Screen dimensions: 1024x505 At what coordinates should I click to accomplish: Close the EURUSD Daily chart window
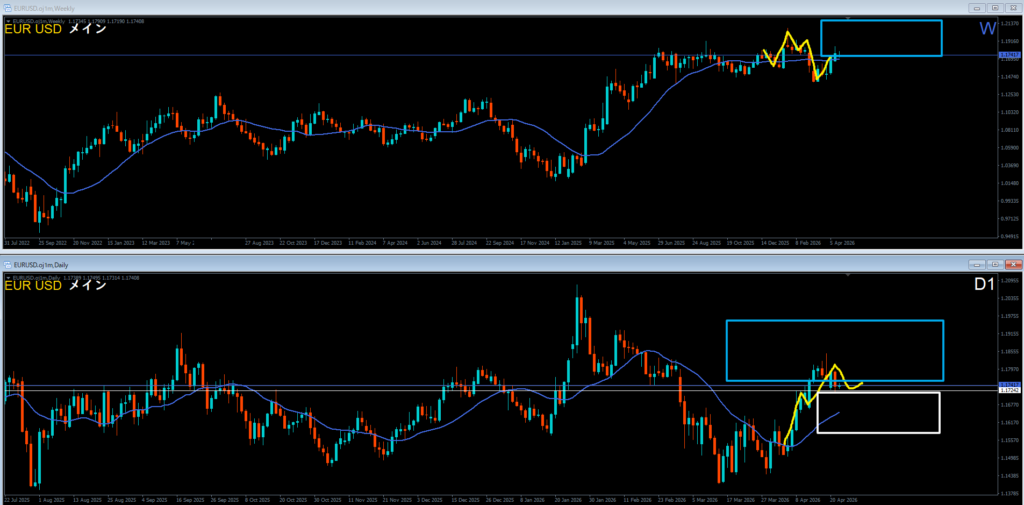pyautogui.click(x=1013, y=265)
